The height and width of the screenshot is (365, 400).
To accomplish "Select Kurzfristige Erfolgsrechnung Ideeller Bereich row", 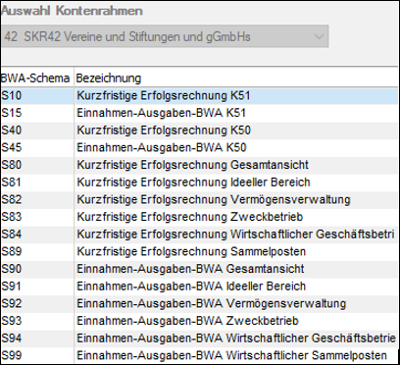I will click(199, 182).
